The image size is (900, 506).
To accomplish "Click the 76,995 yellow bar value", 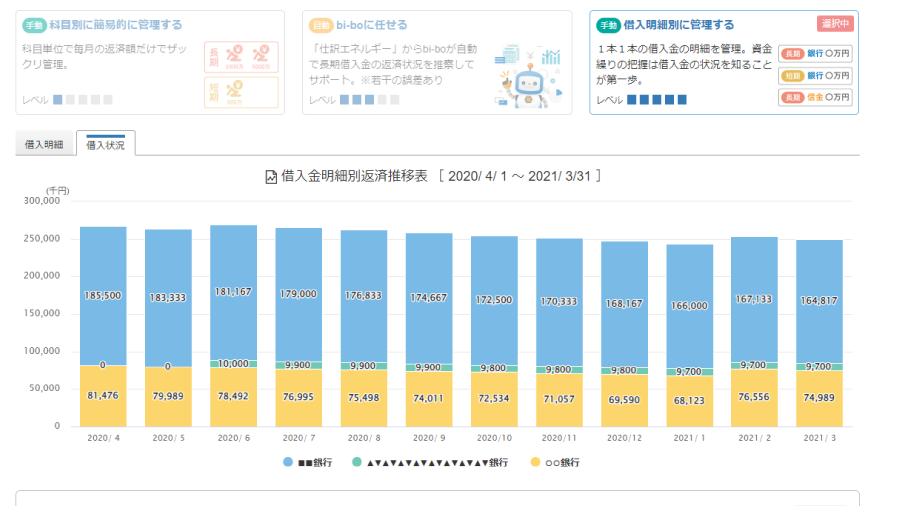I will point(298,397).
